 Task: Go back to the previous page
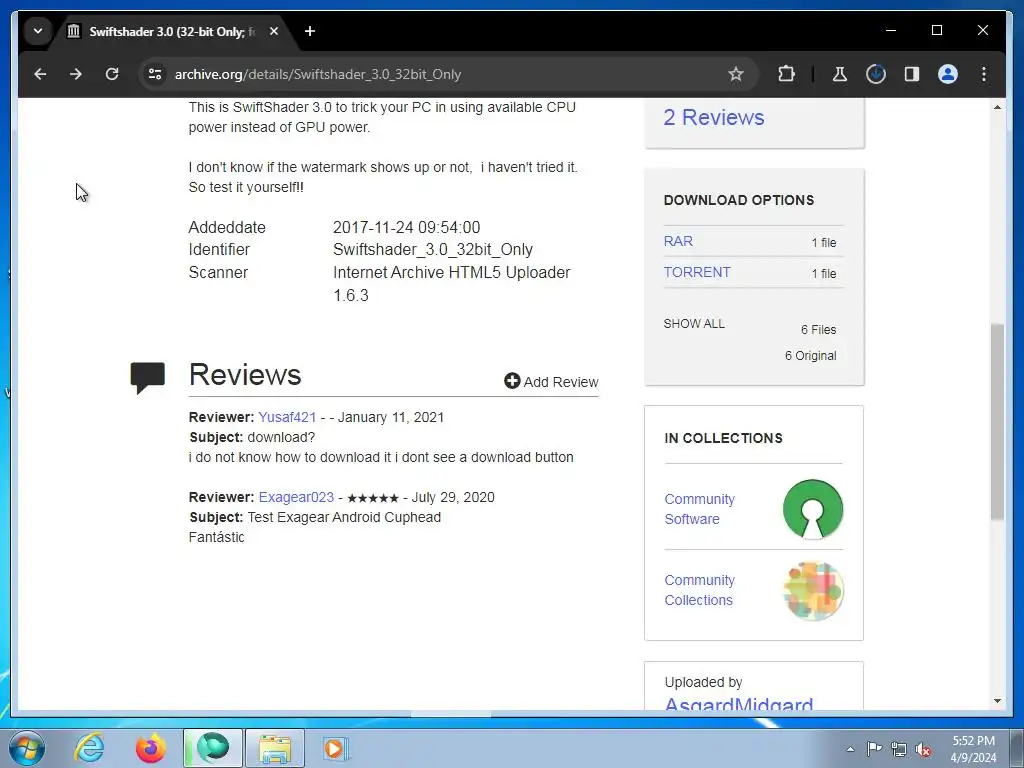[40, 74]
